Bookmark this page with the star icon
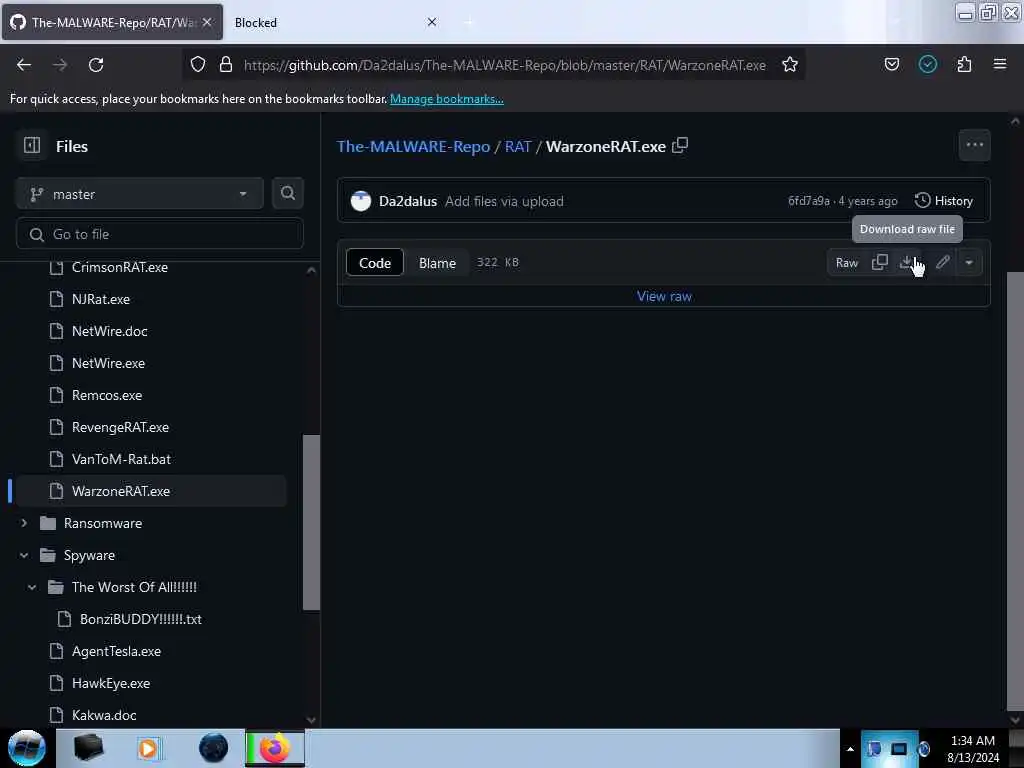This screenshot has height=768, width=1024. [x=790, y=65]
